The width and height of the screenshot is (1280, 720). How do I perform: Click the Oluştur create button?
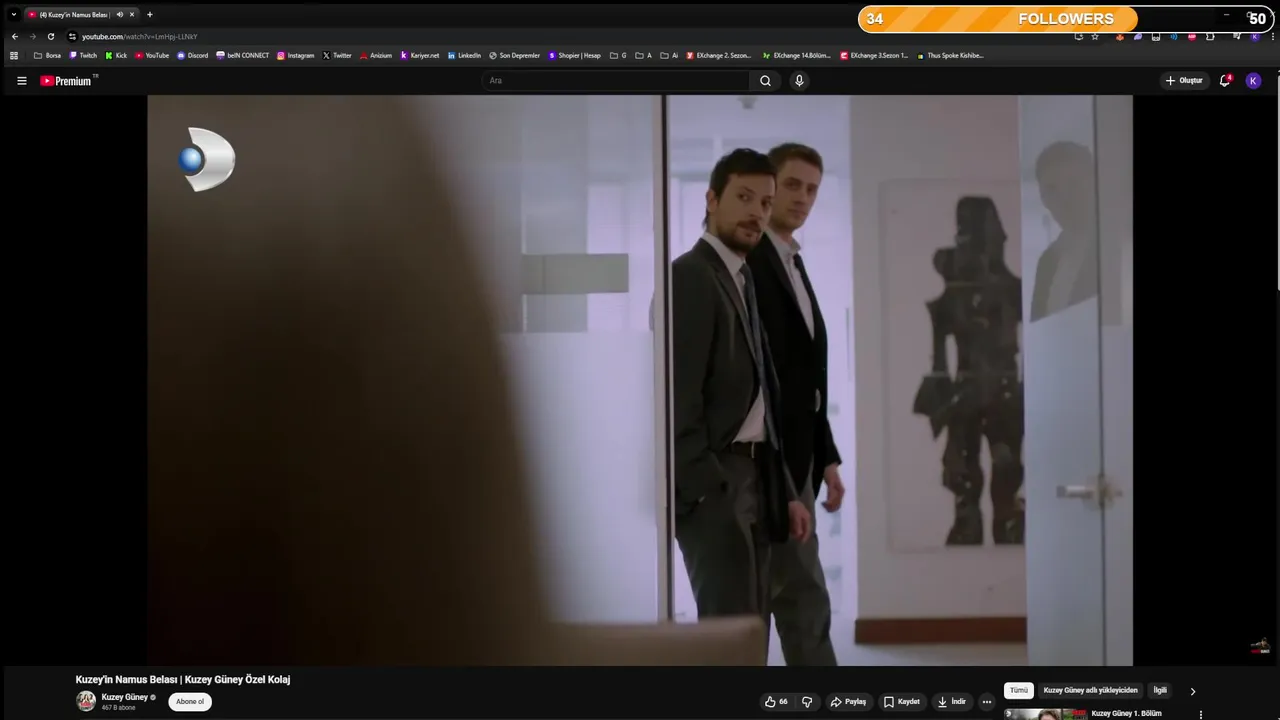point(1184,81)
